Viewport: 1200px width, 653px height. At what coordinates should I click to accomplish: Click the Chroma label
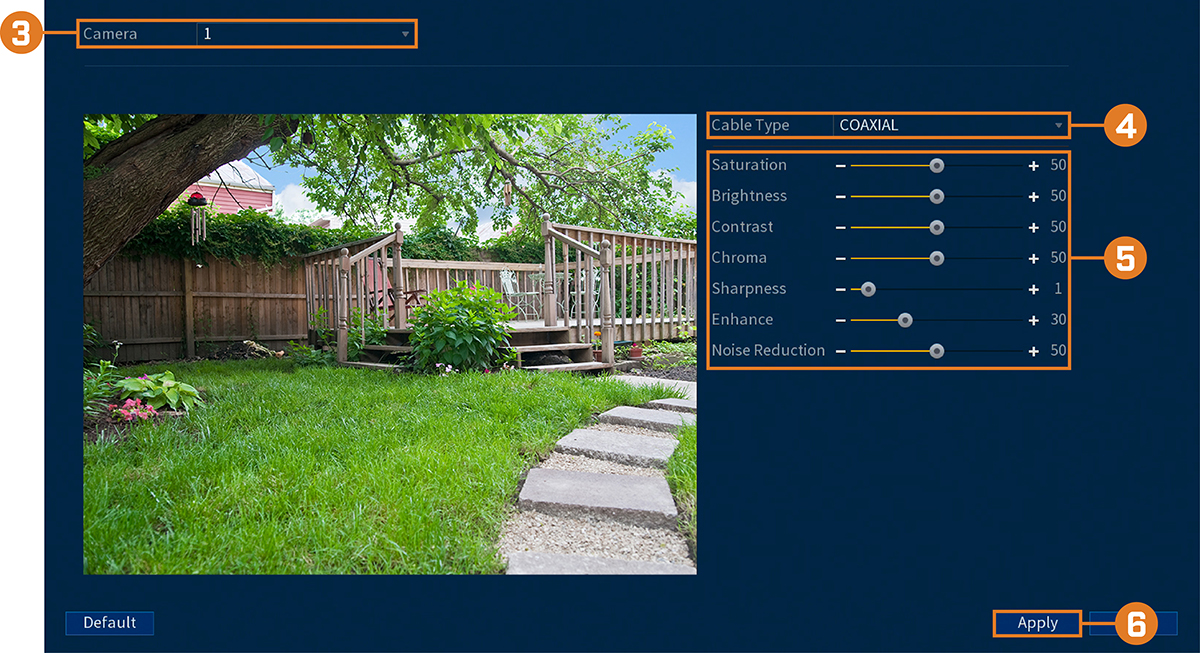click(739, 258)
